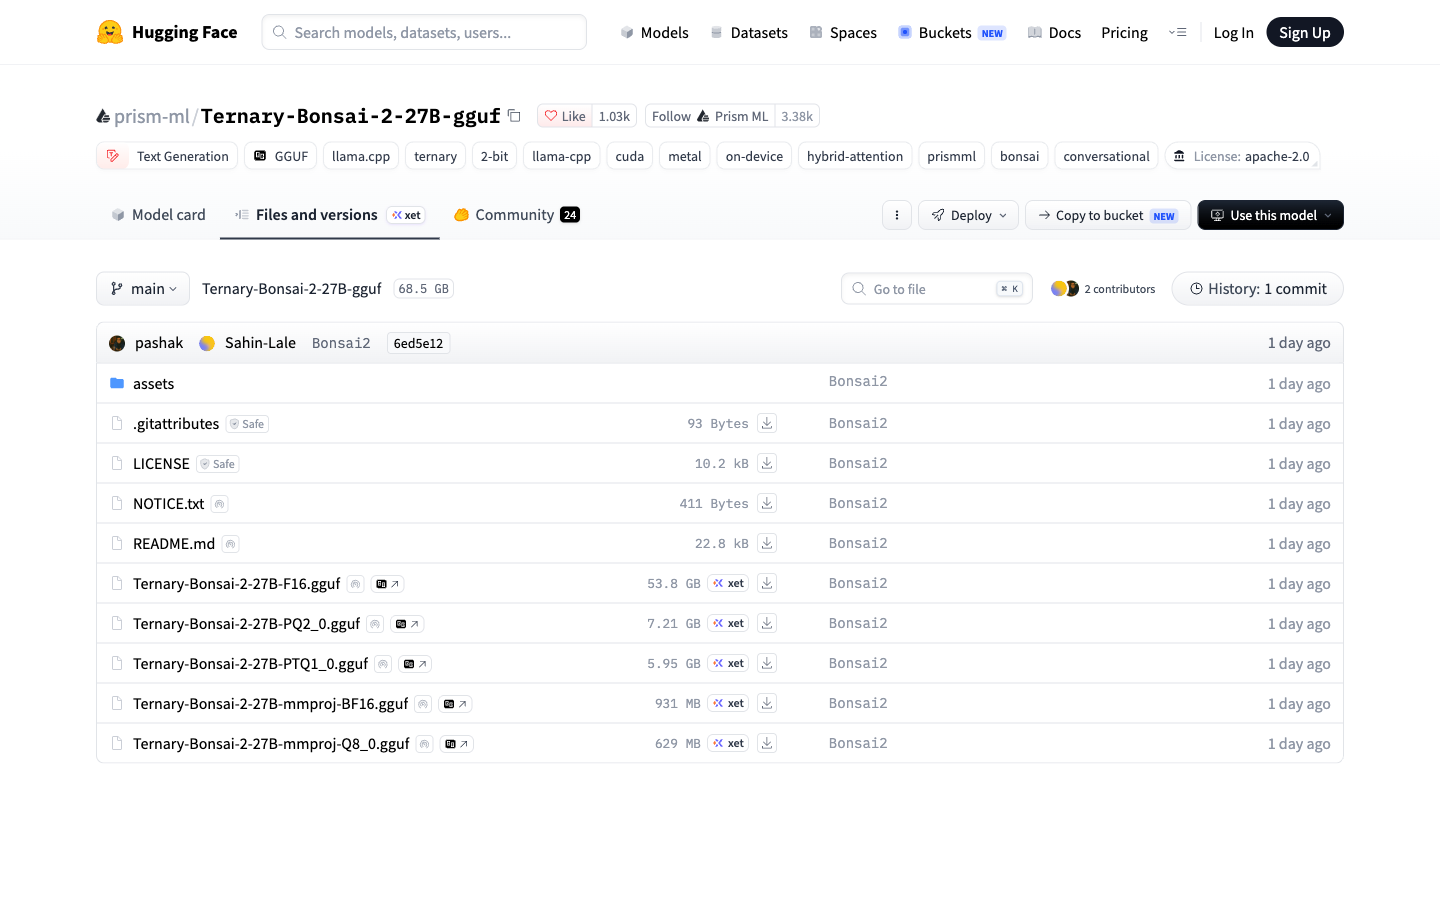Screen dimensions: 1440x900
Task: Click the Sign Up button
Action: 1305,32
